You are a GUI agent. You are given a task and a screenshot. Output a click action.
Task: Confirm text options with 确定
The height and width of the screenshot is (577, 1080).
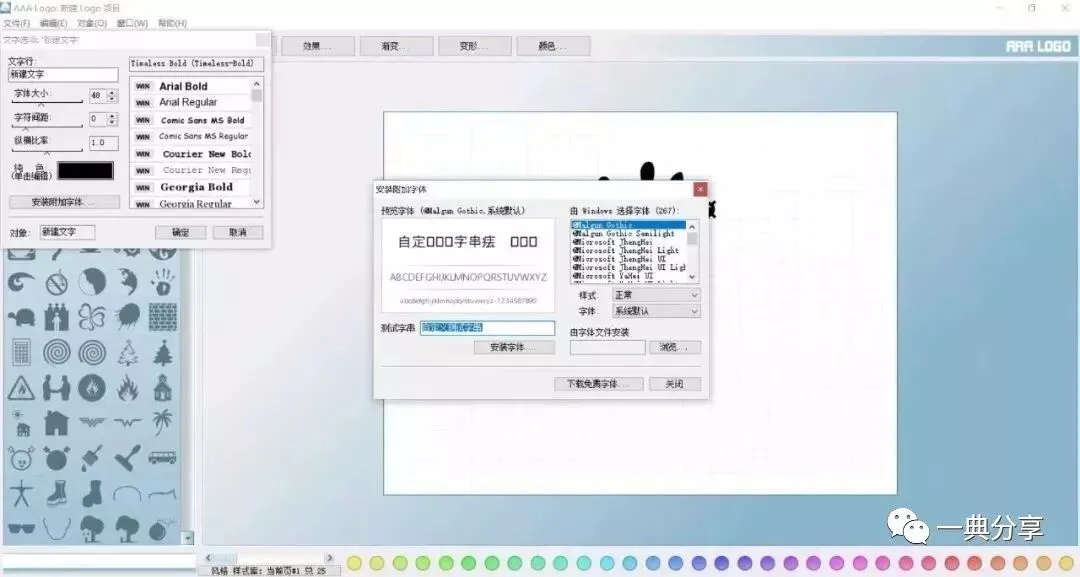180,233
